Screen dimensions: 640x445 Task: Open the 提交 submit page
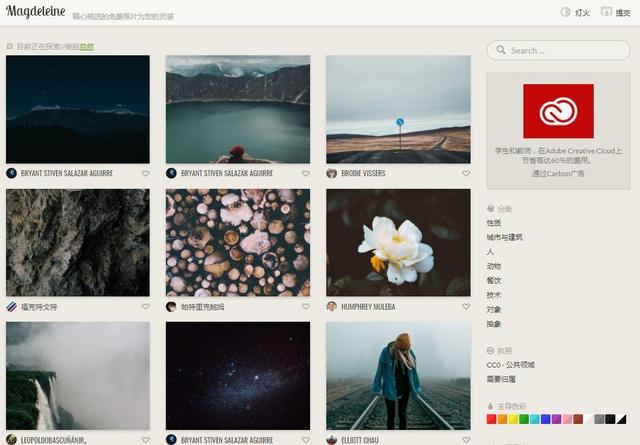(616, 13)
